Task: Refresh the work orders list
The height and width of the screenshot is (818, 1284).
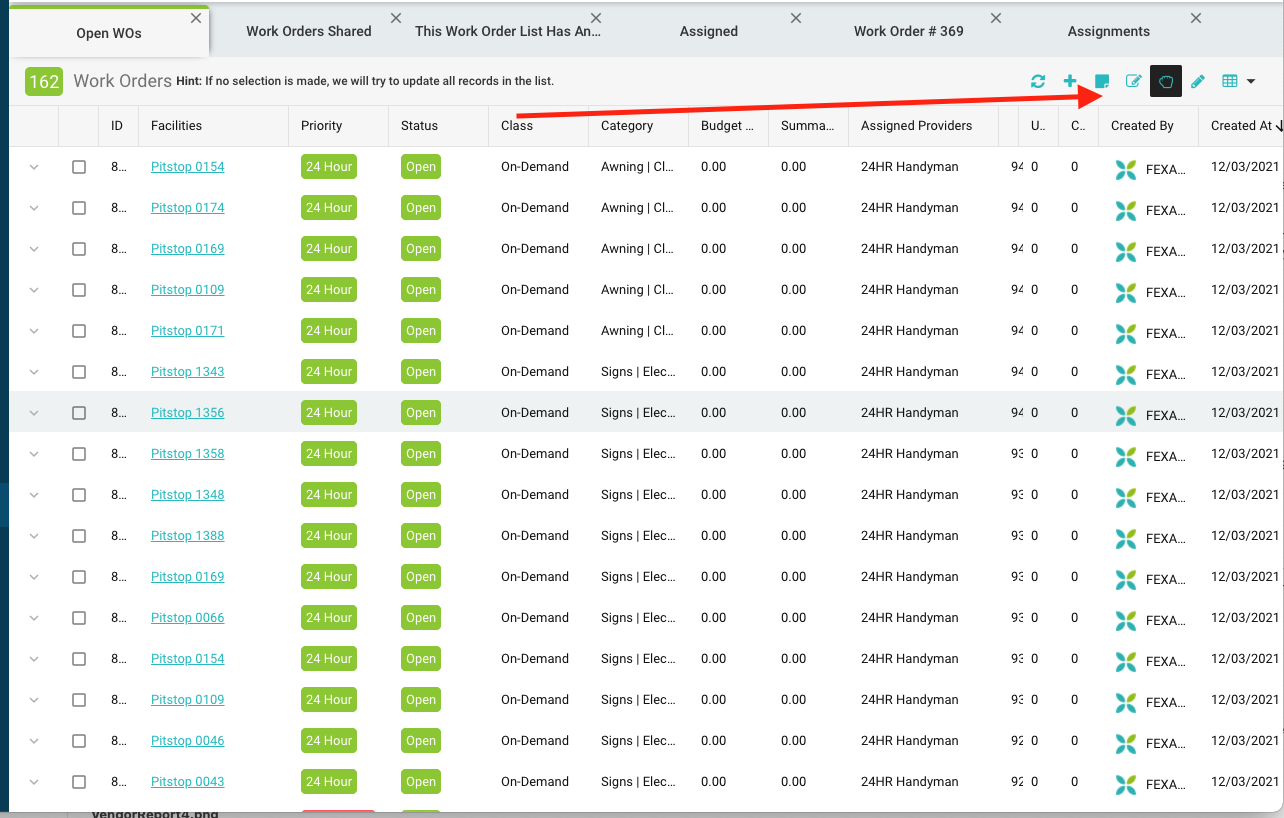Action: (x=1038, y=81)
